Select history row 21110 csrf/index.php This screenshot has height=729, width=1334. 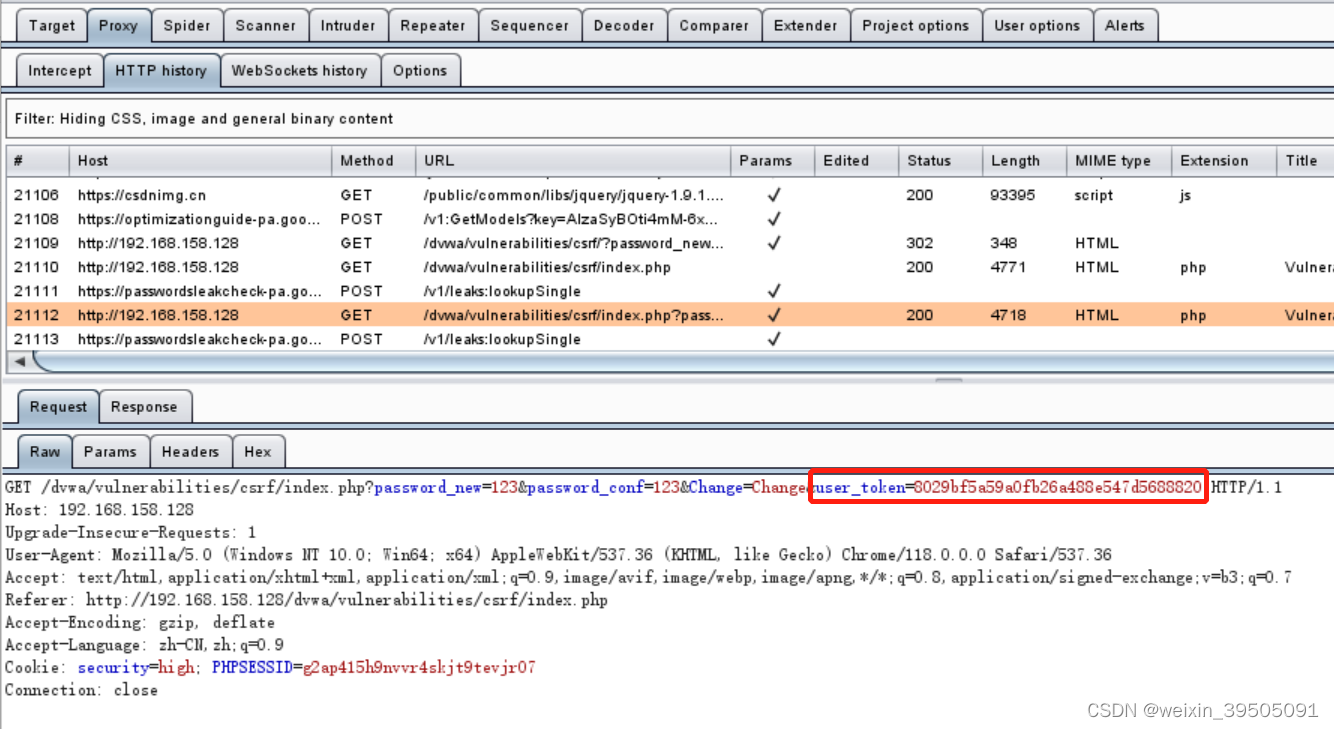(x=669, y=267)
